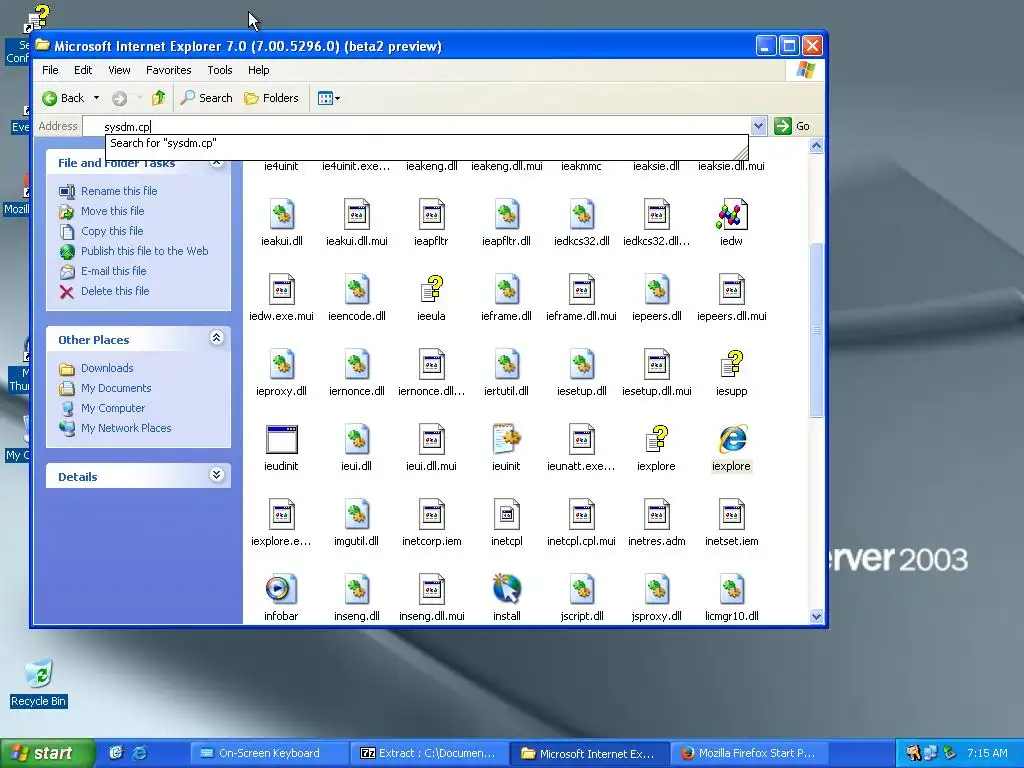1024x768 pixels.
Task: Click the Internet Explorer quick launch icon
Action: click(x=140, y=753)
